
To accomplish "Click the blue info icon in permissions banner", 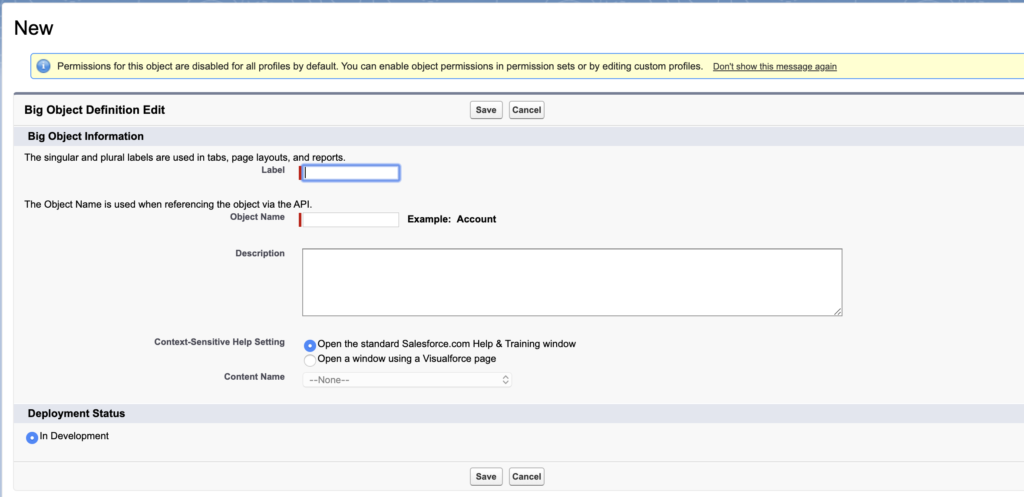I will pyautogui.click(x=44, y=66).
